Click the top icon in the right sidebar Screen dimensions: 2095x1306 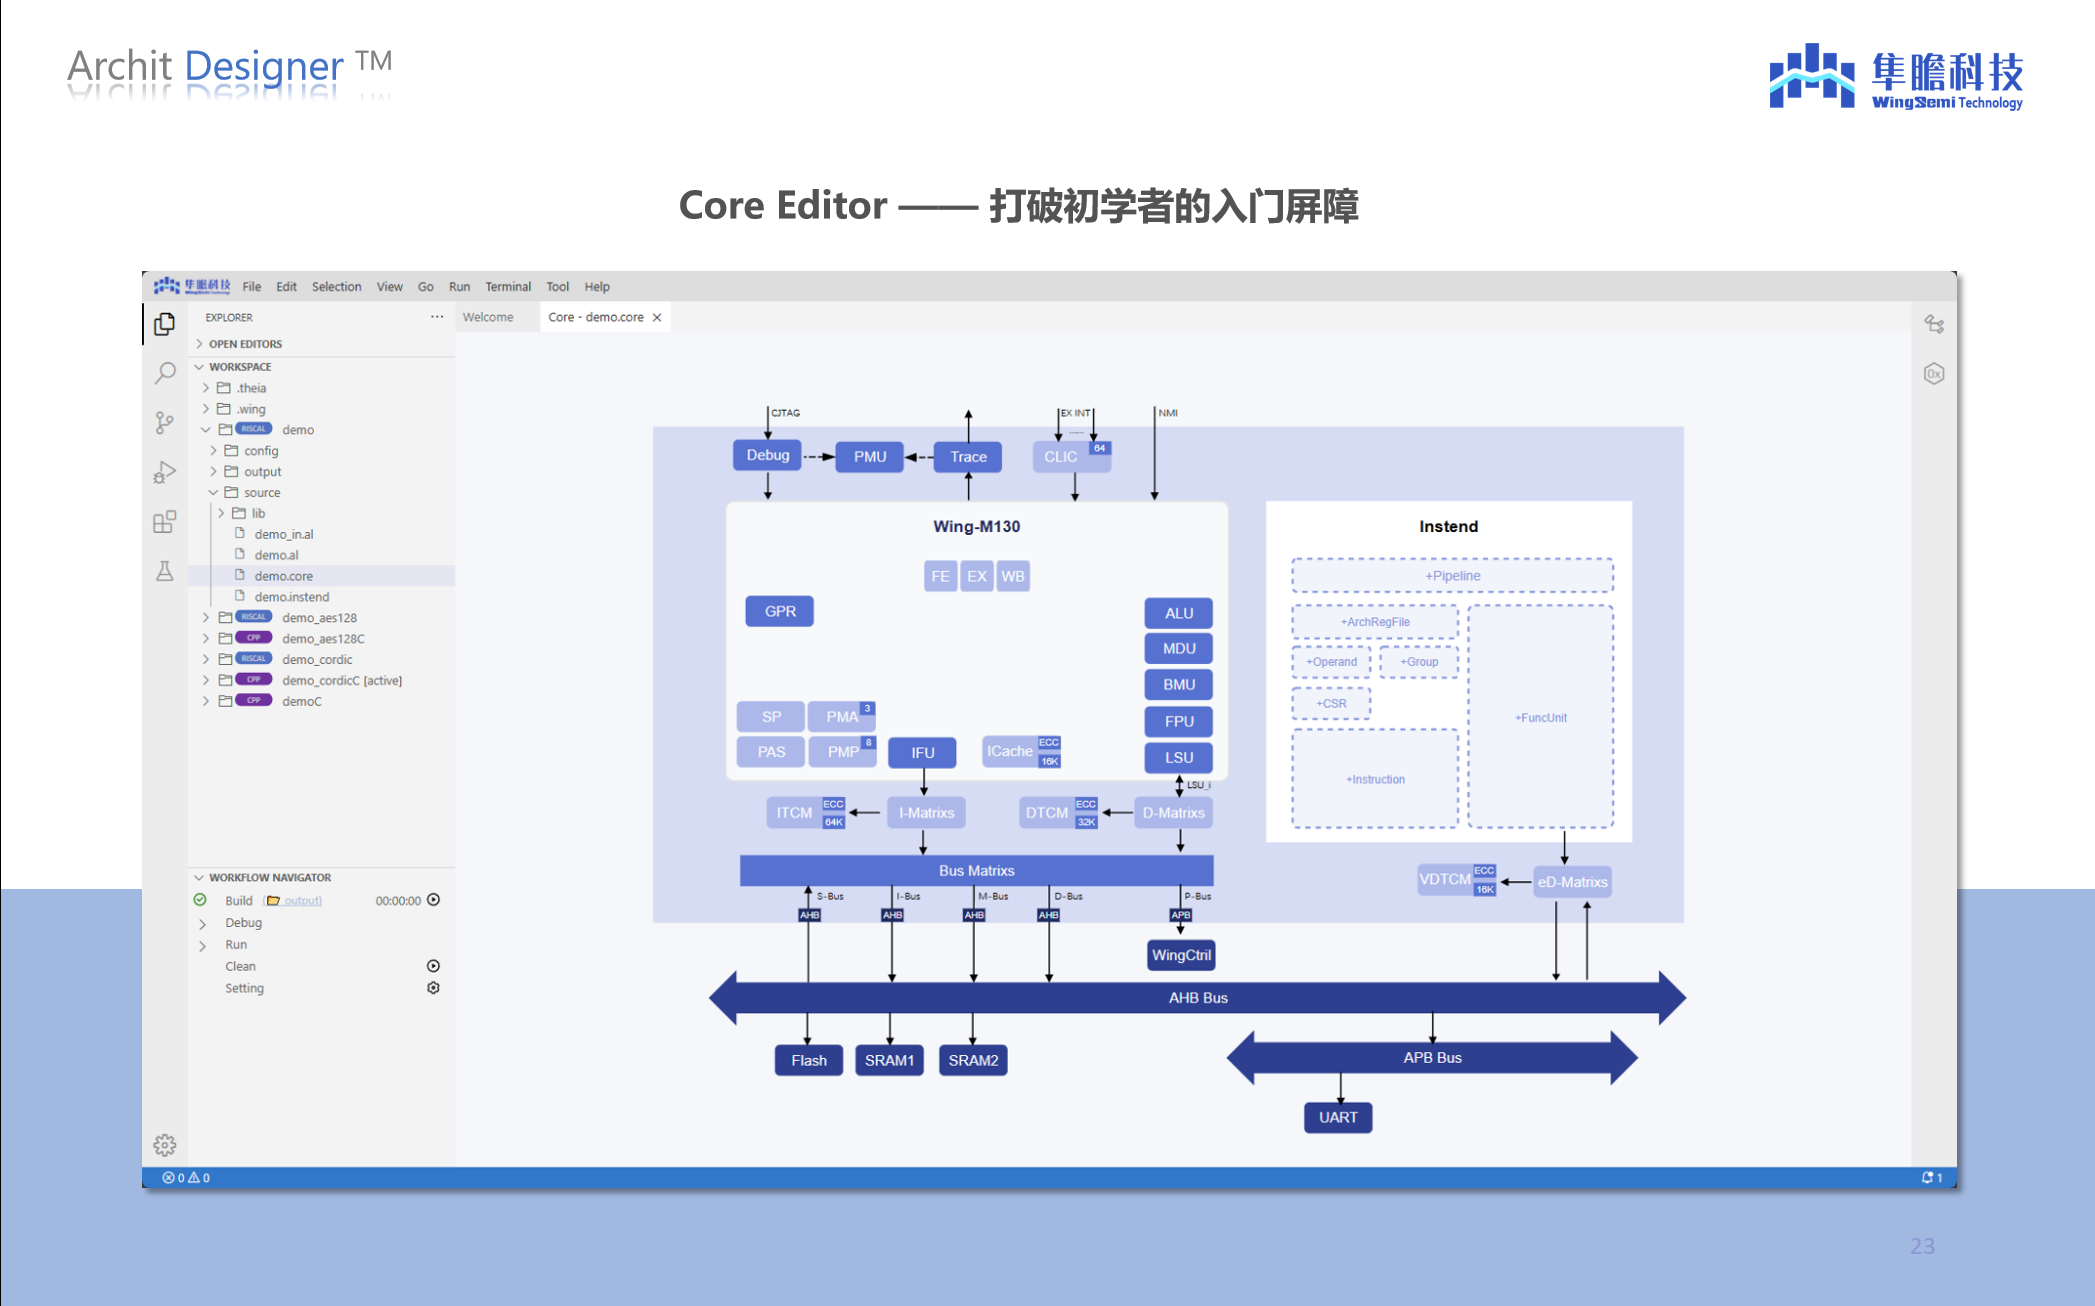(x=1934, y=324)
